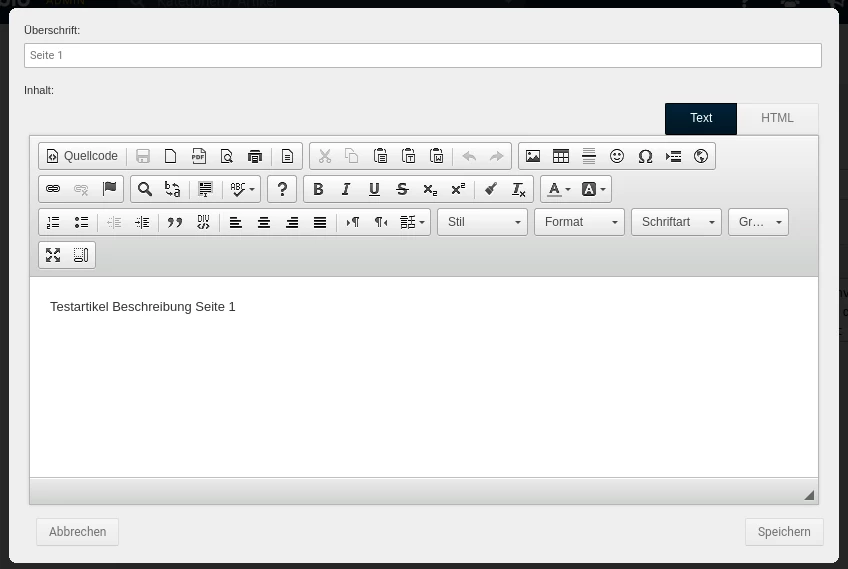Remove link with unlink icon
The width and height of the screenshot is (848, 569).
pos(81,189)
